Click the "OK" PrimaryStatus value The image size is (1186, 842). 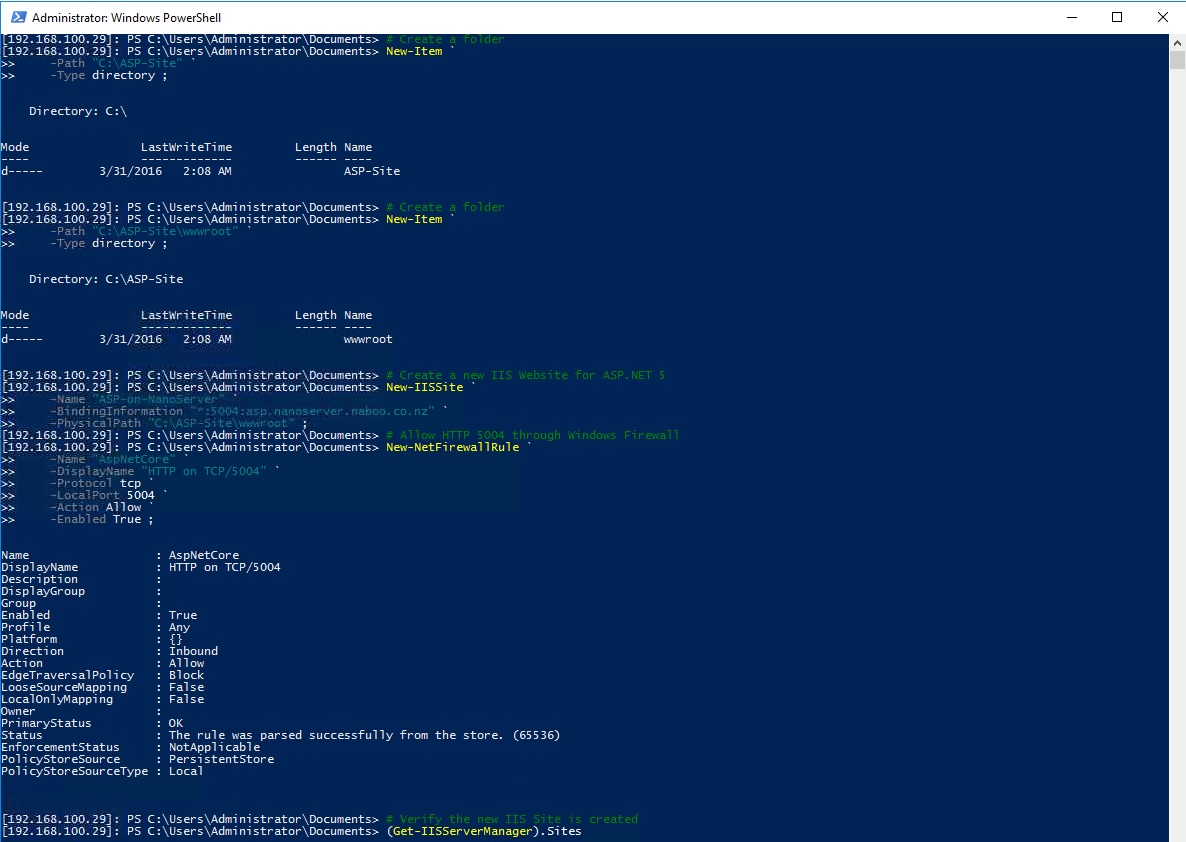tap(175, 723)
